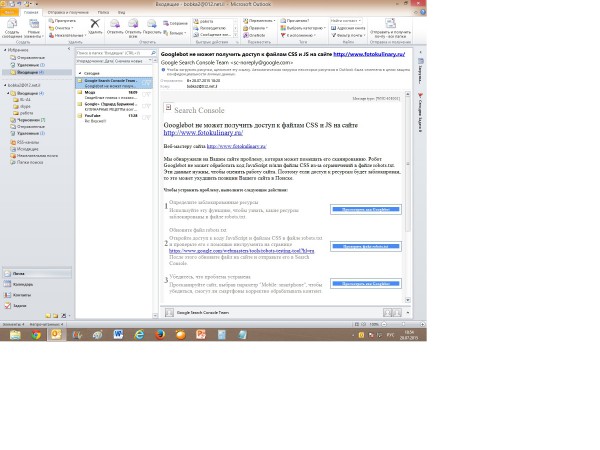Open the Файл (File) tab
600x450 pixels.
click(x=9, y=12)
